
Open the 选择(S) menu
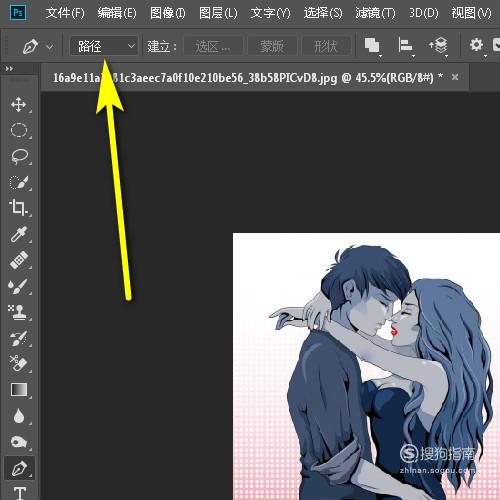click(323, 13)
